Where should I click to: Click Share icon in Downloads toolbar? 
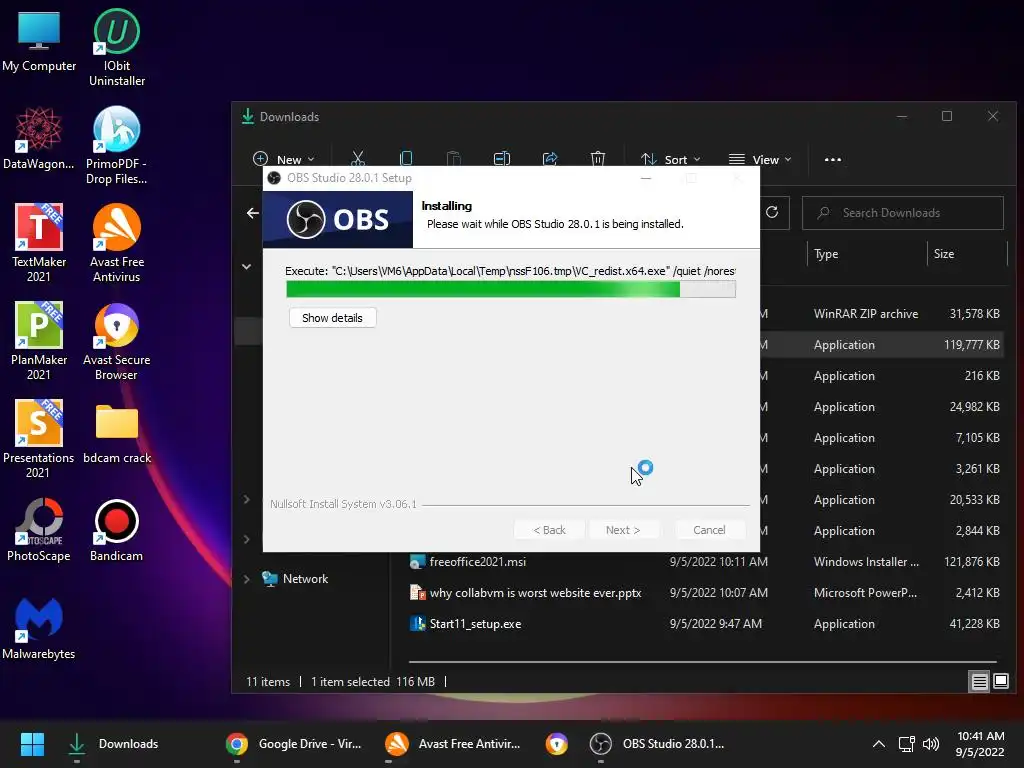(550, 159)
